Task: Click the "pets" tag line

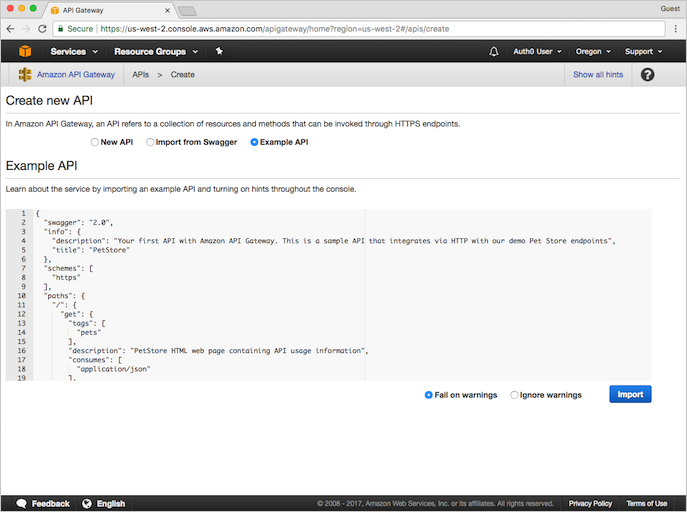Action: click(89, 333)
